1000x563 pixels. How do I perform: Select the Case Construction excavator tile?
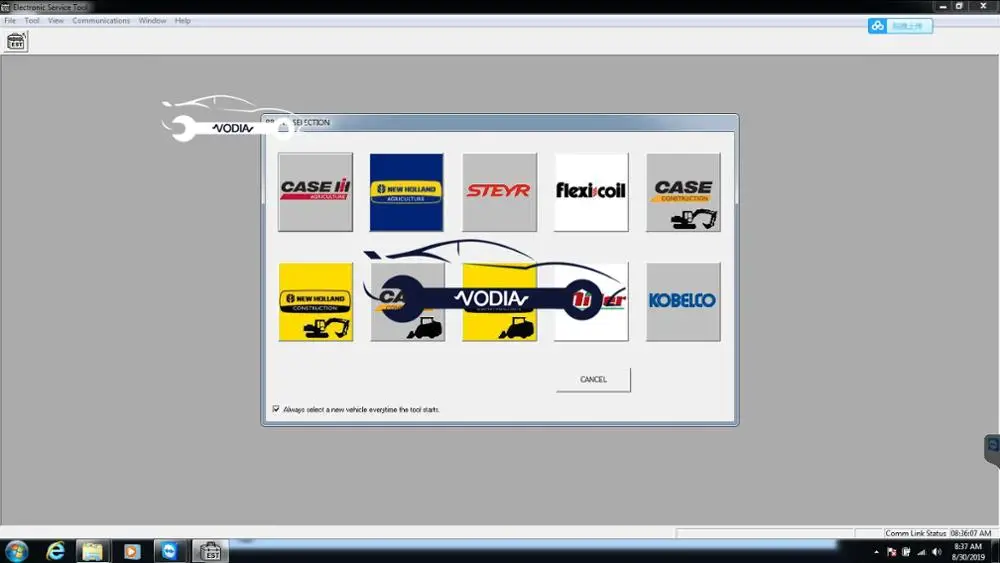click(683, 192)
